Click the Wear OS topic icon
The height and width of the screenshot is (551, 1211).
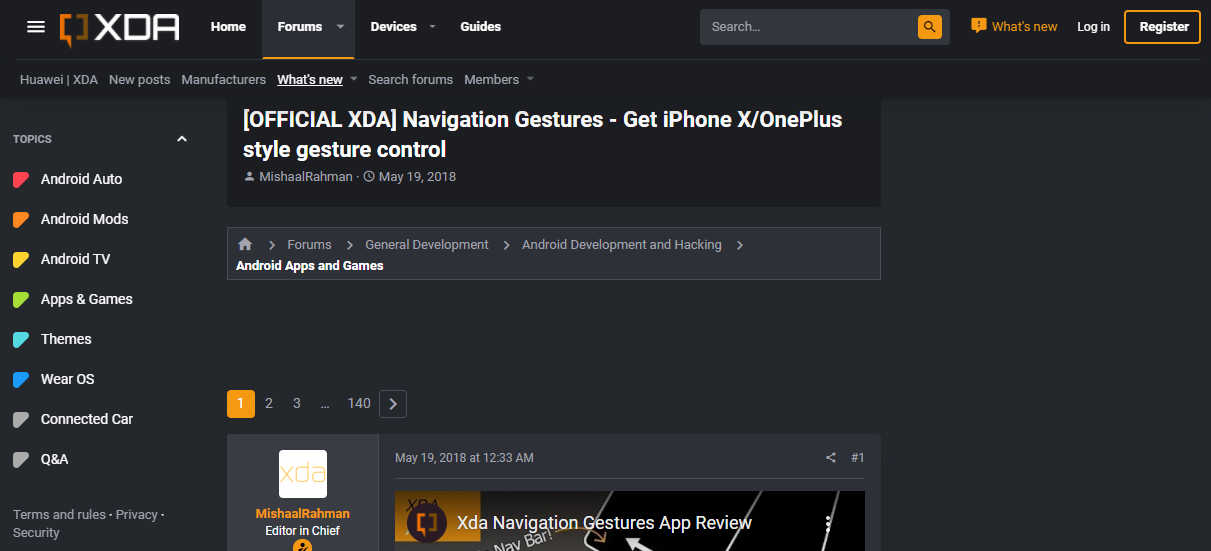(21, 380)
